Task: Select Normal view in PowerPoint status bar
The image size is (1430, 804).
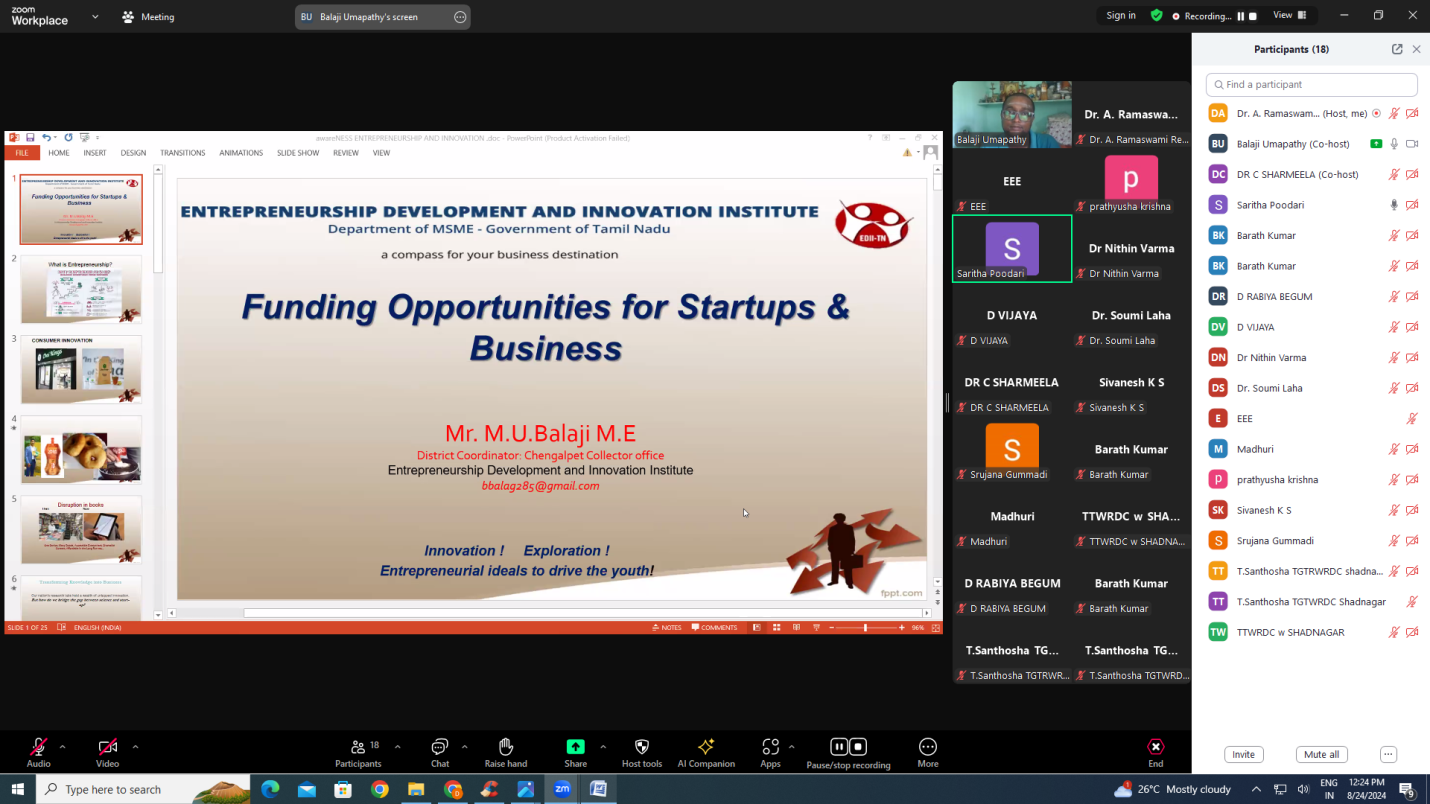Action: tap(756, 628)
